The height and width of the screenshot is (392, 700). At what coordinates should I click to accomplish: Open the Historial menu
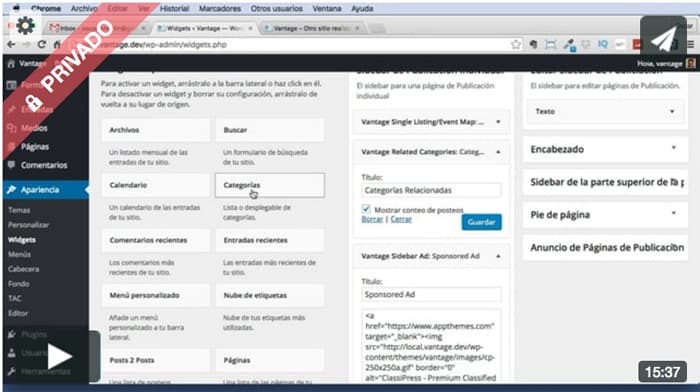click(174, 8)
